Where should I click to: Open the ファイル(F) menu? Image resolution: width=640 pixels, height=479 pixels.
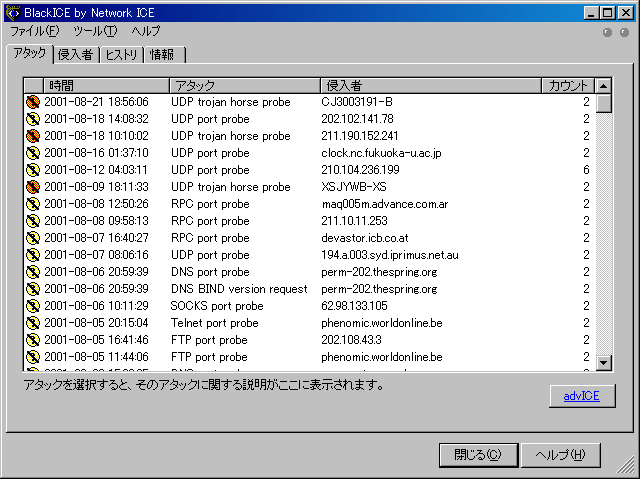tap(34, 31)
